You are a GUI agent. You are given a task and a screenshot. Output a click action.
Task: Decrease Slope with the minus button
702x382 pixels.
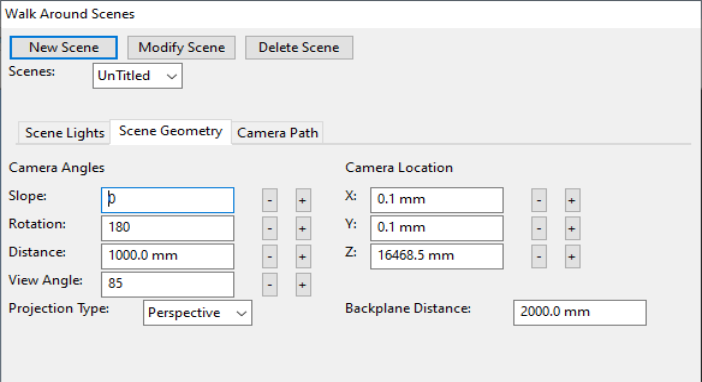tap(270, 200)
